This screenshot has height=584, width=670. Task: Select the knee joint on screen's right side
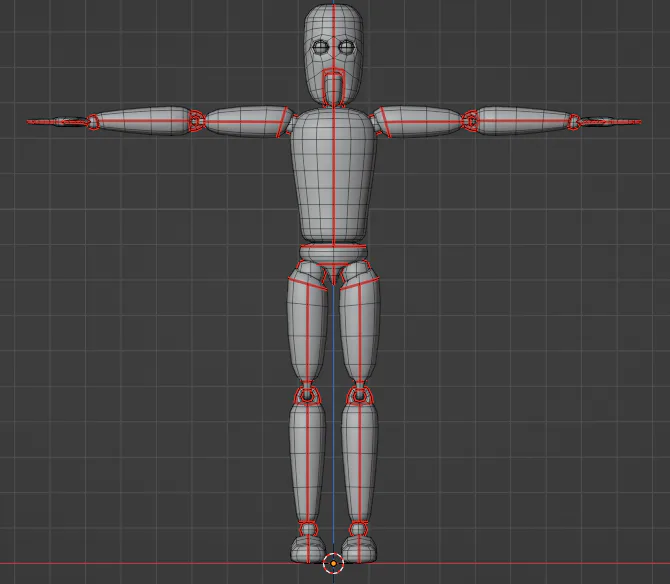[360, 395]
